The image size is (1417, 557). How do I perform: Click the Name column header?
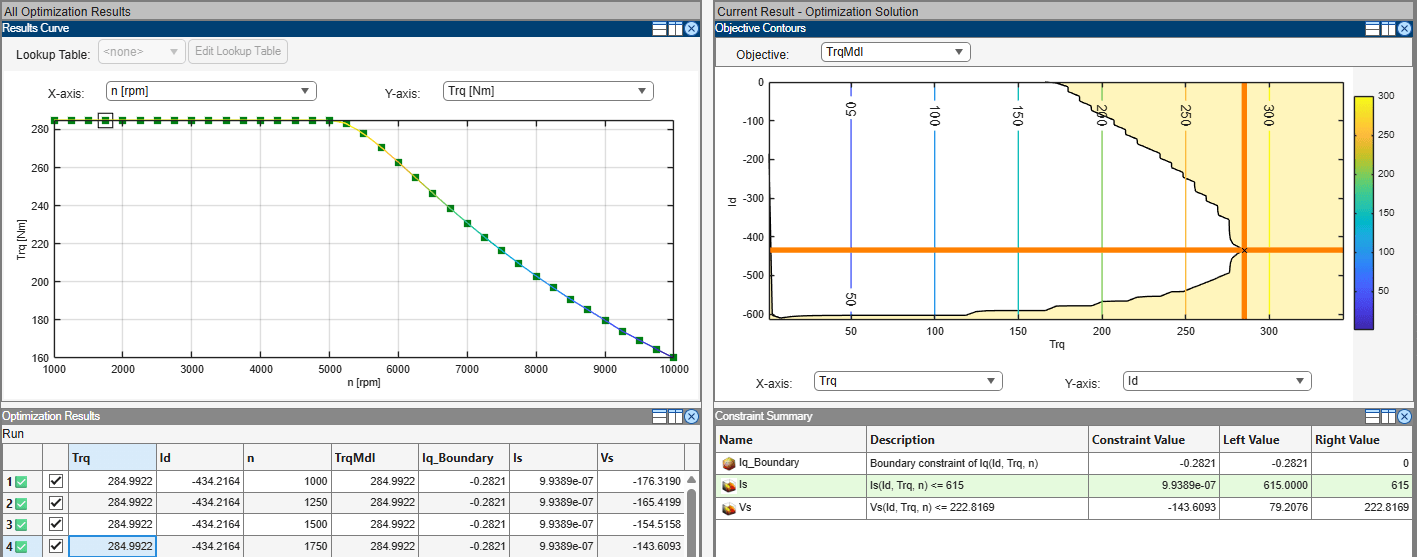[x=791, y=440]
